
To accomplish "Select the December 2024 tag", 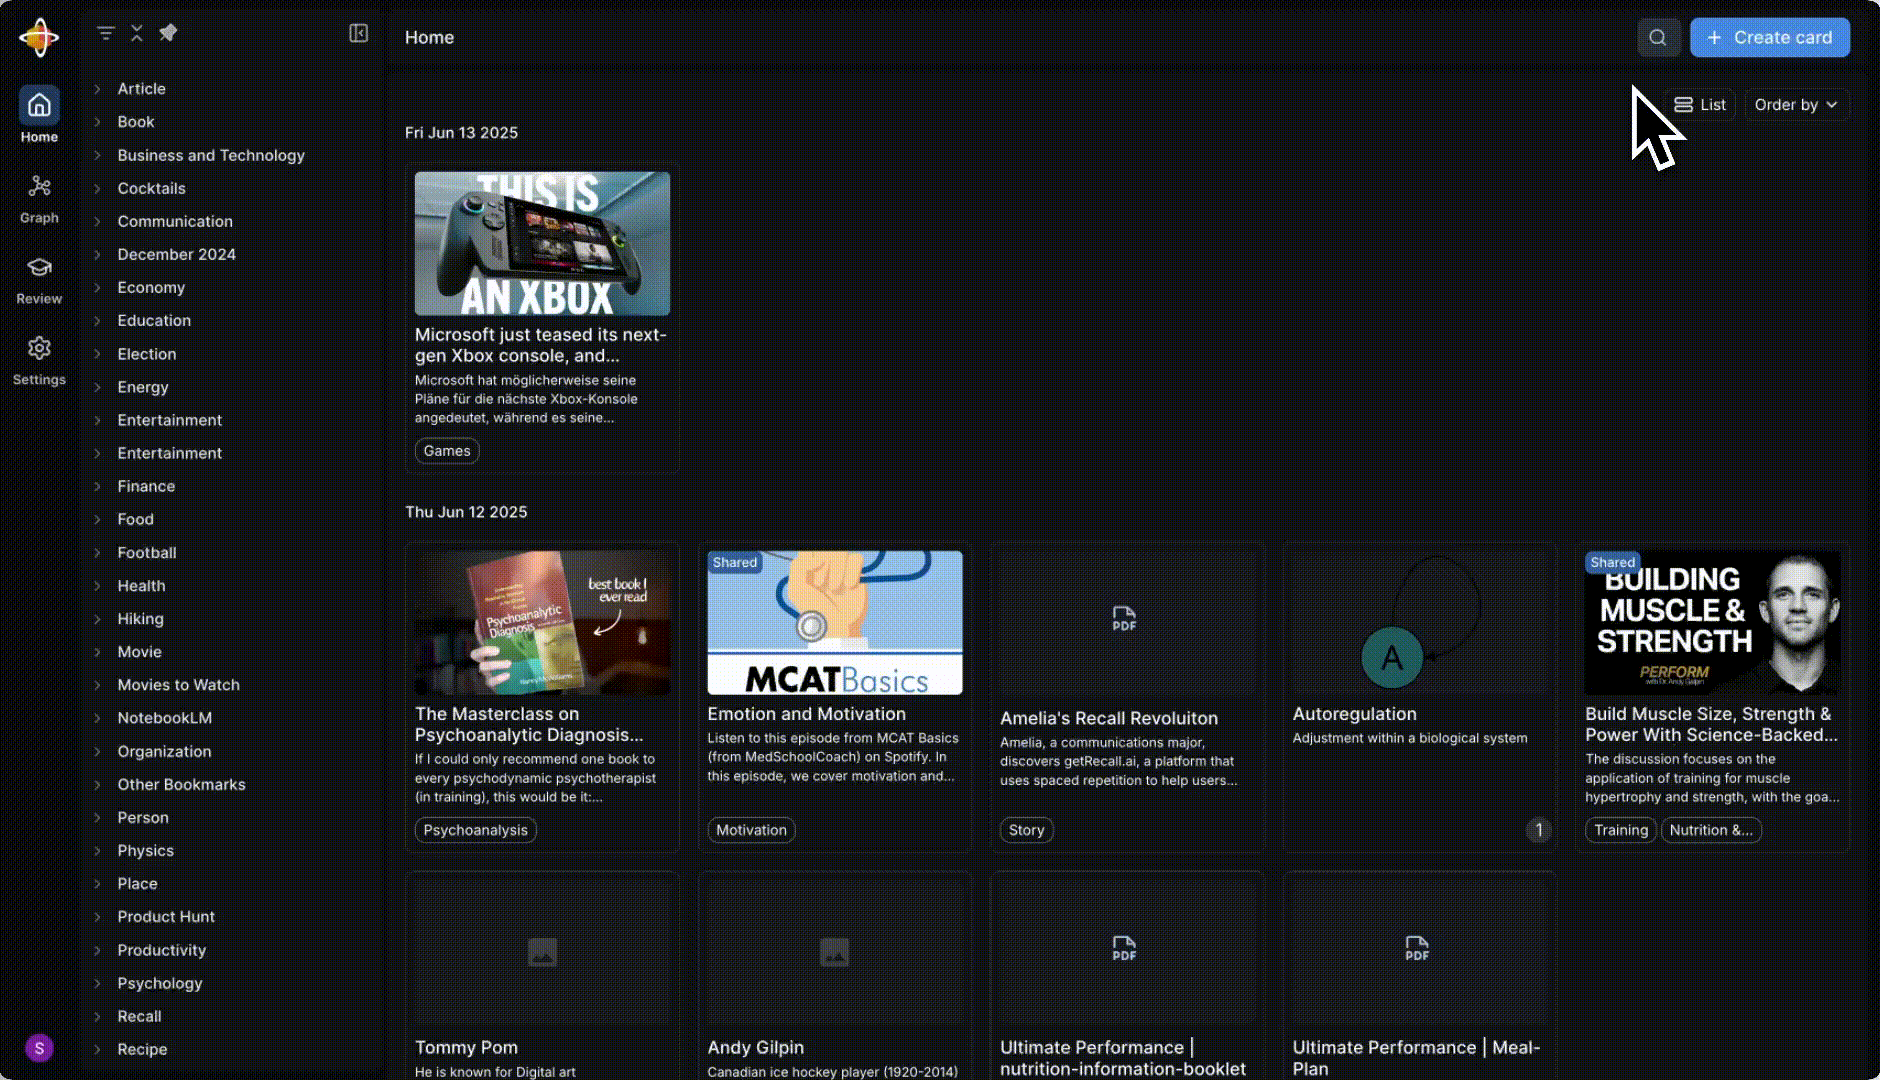I will (x=177, y=254).
